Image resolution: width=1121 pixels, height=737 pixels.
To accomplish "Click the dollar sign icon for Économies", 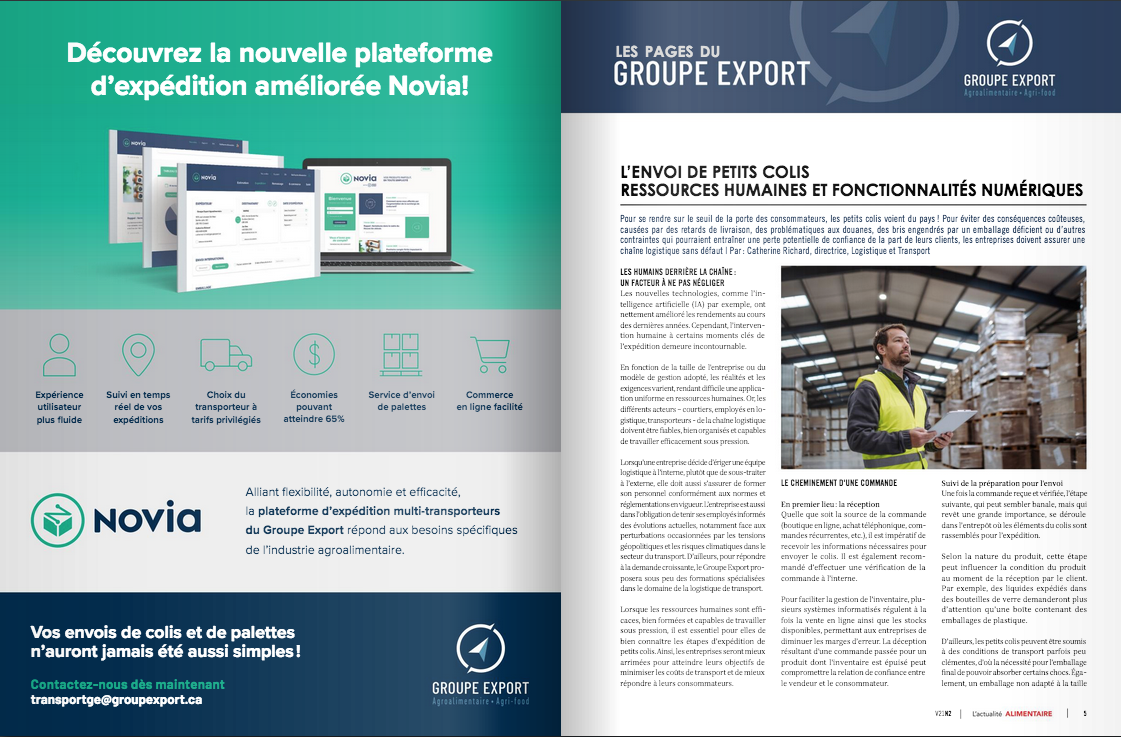I will pyautogui.click(x=314, y=355).
